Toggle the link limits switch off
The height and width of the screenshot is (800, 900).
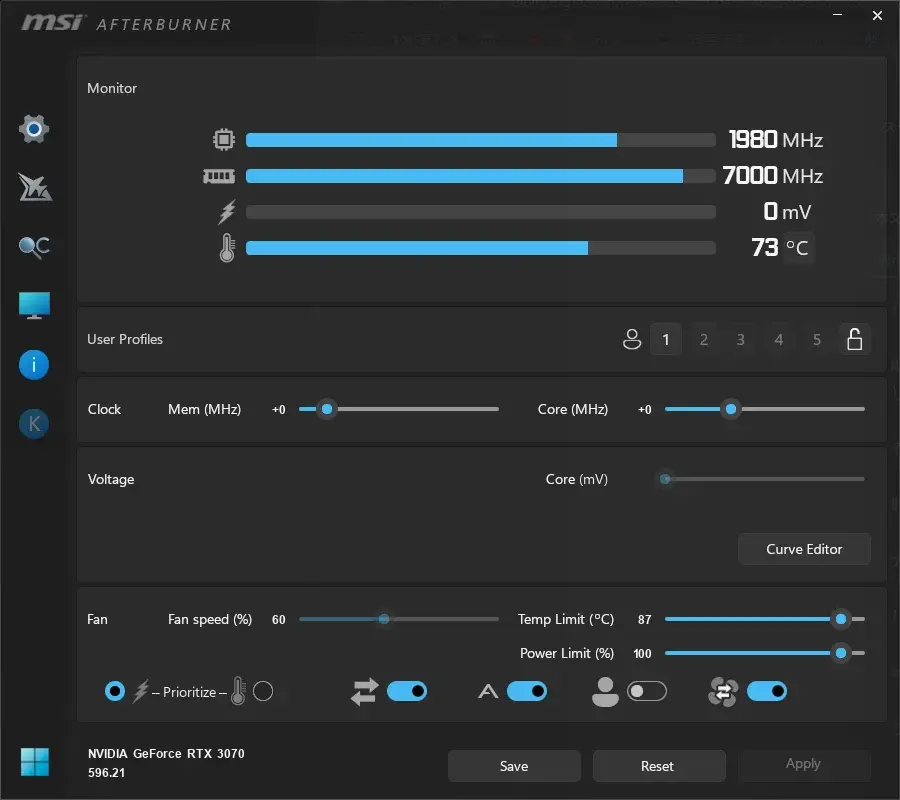coord(407,691)
